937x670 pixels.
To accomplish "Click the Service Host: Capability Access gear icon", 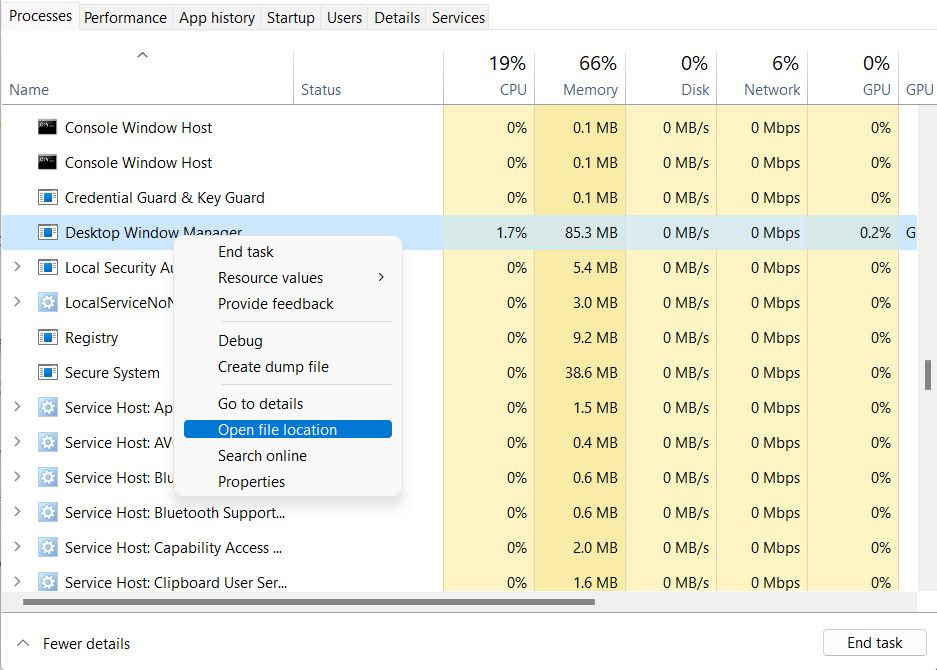I will click(49, 547).
